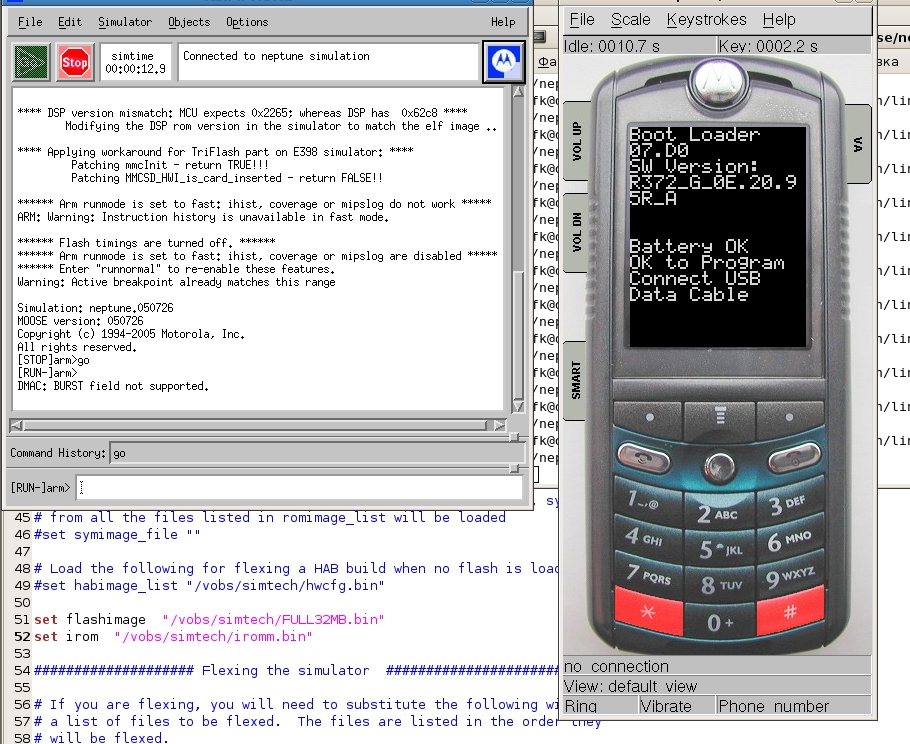This screenshot has width=910, height=744.
Task: Tap keypad key 8 TUV on phone
Action: point(720,585)
